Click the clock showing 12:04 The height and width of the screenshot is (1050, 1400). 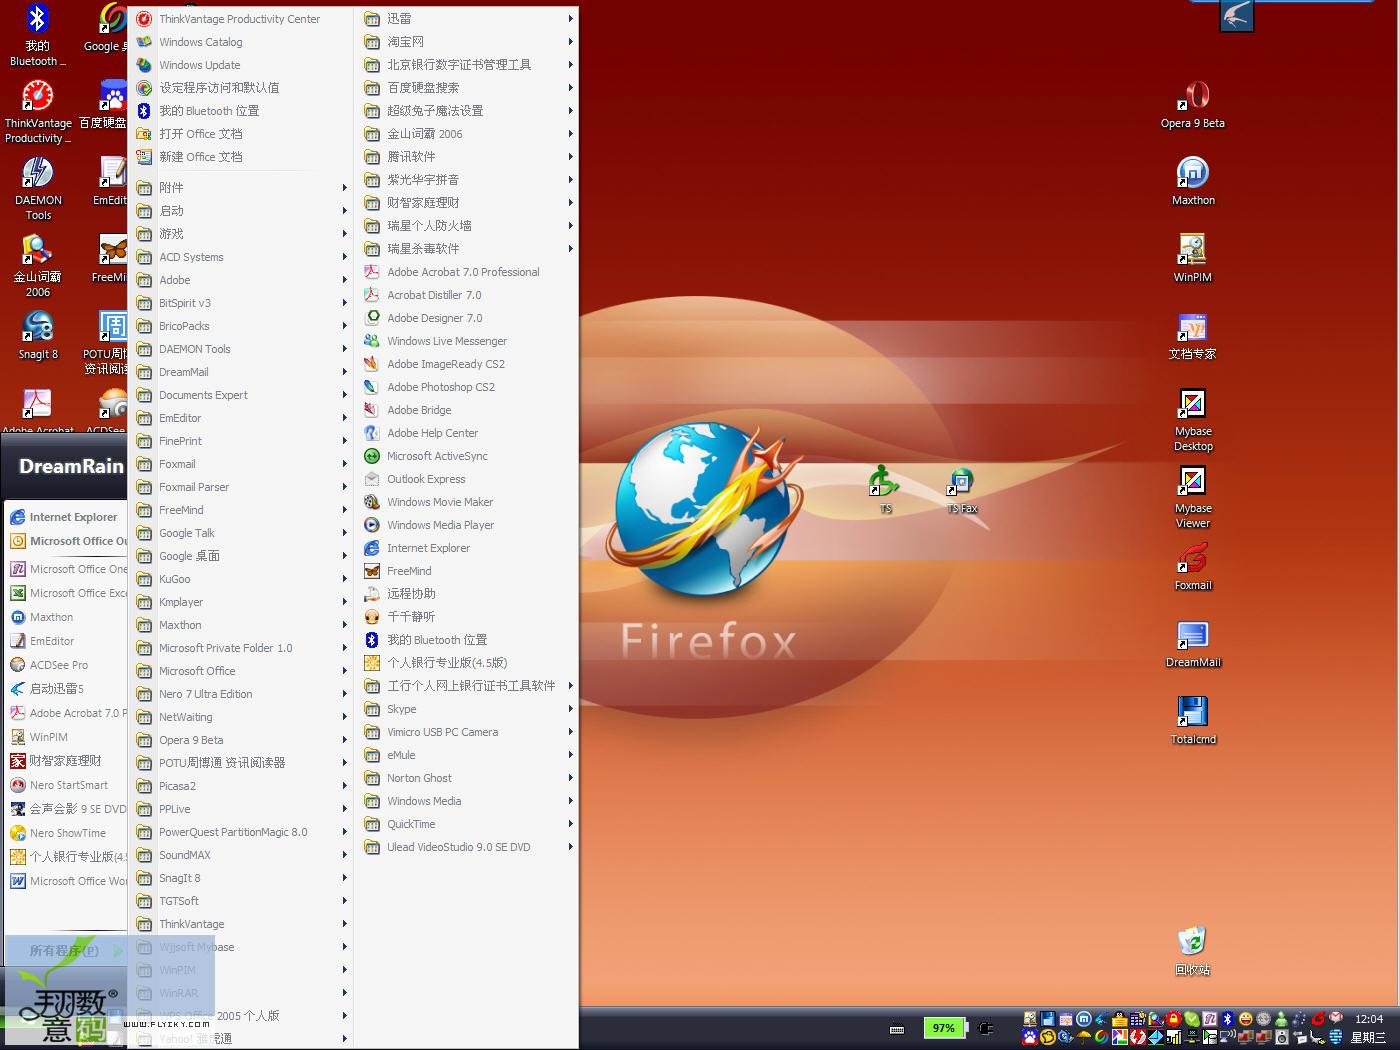1368,1019
